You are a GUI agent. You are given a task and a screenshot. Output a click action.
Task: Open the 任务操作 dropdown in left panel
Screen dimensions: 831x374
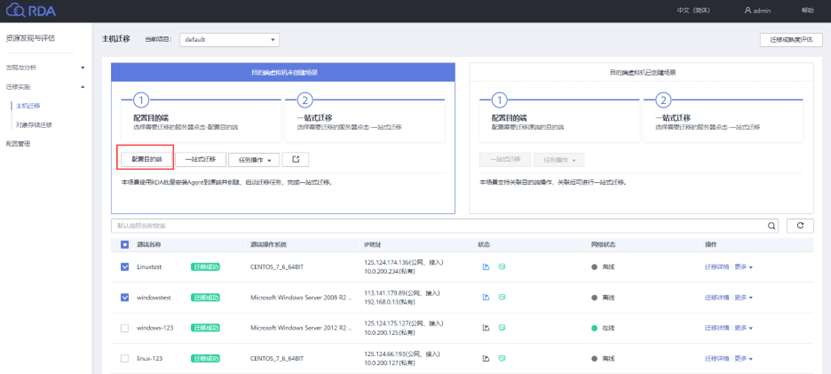pos(254,159)
